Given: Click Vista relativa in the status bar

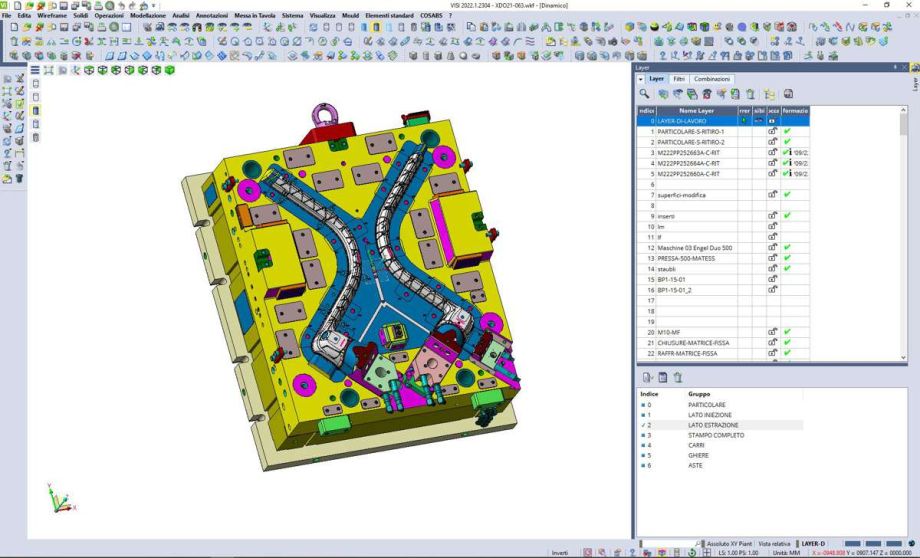Looking at the screenshot, I should [x=774, y=544].
